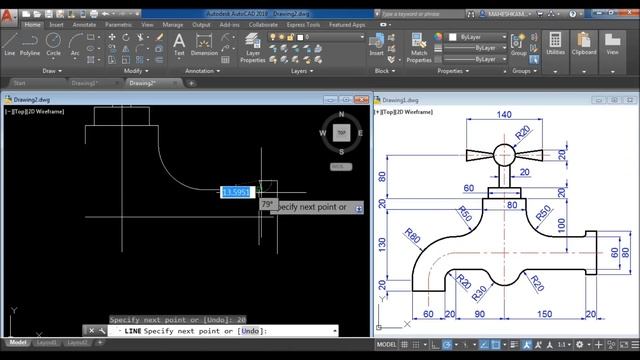Screen dimensions: 640x360
Task: Select the Mirror tool in Modify
Action: coord(126,49)
